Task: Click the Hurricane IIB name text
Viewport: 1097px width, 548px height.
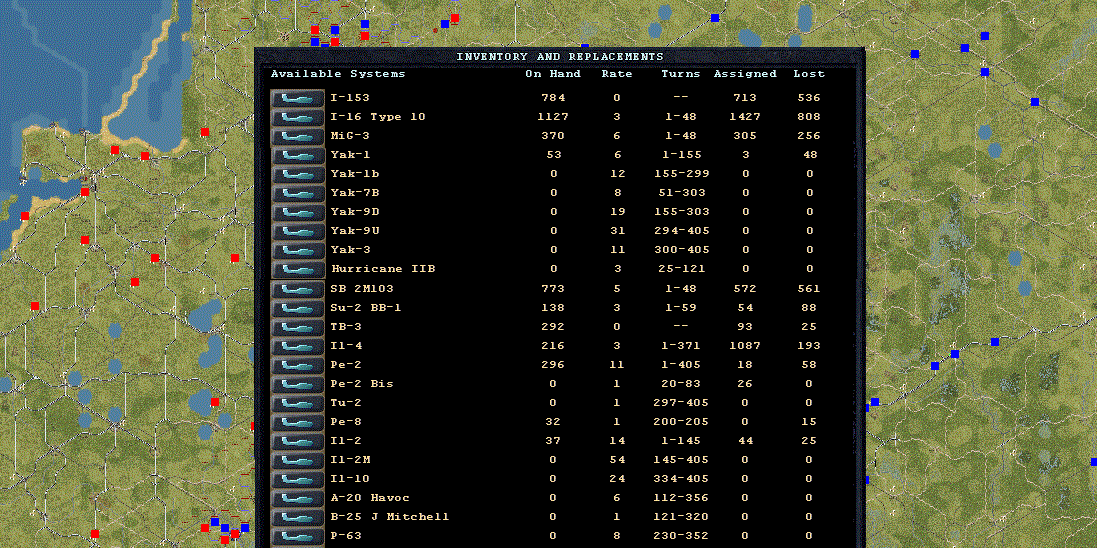Action: coord(383,269)
